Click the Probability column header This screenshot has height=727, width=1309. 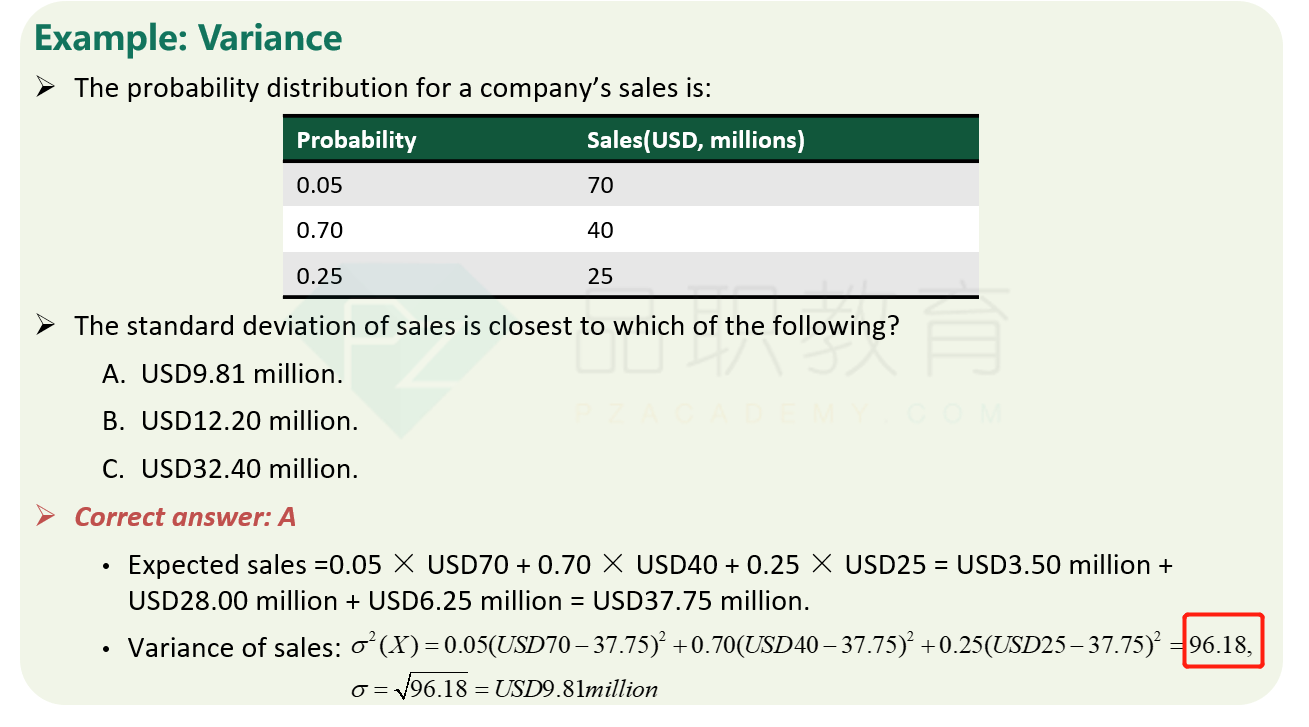click(x=356, y=140)
